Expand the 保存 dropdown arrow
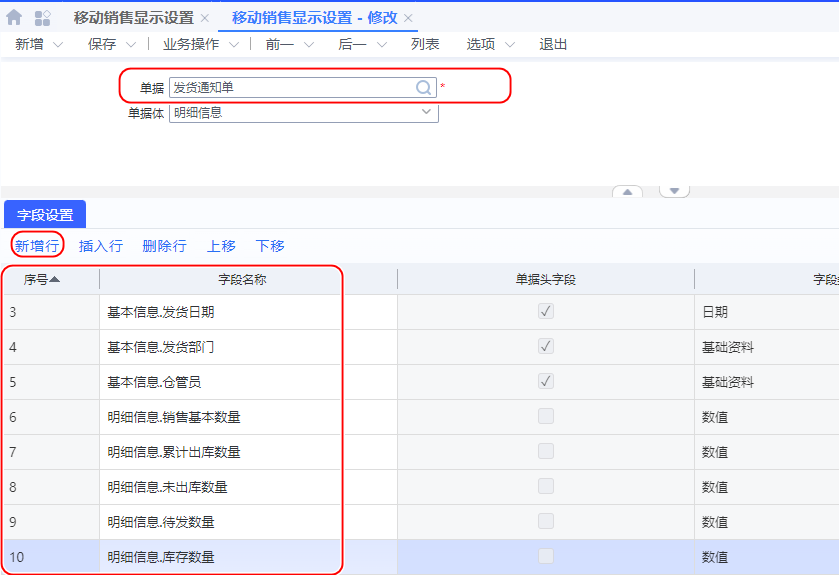This screenshot has width=839, height=575. [135, 45]
